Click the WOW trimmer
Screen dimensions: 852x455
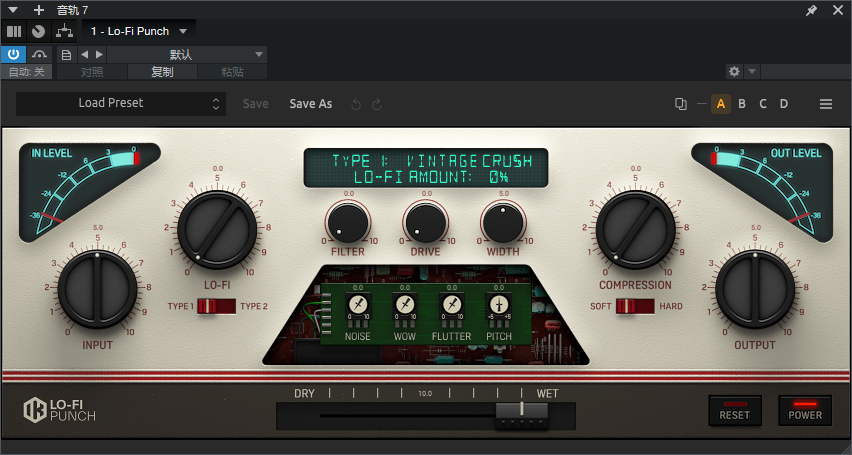click(x=404, y=304)
